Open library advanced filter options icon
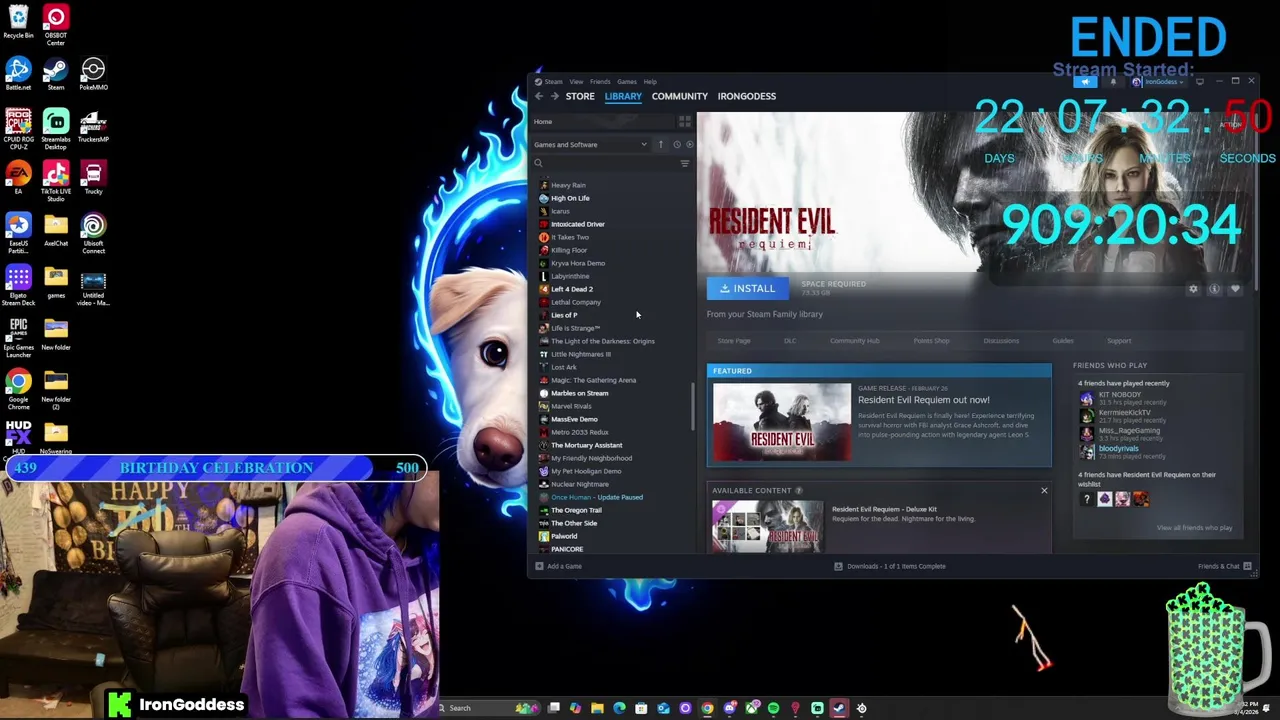The width and height of the screenshot is (1280, 720). (x=685, y=163)
